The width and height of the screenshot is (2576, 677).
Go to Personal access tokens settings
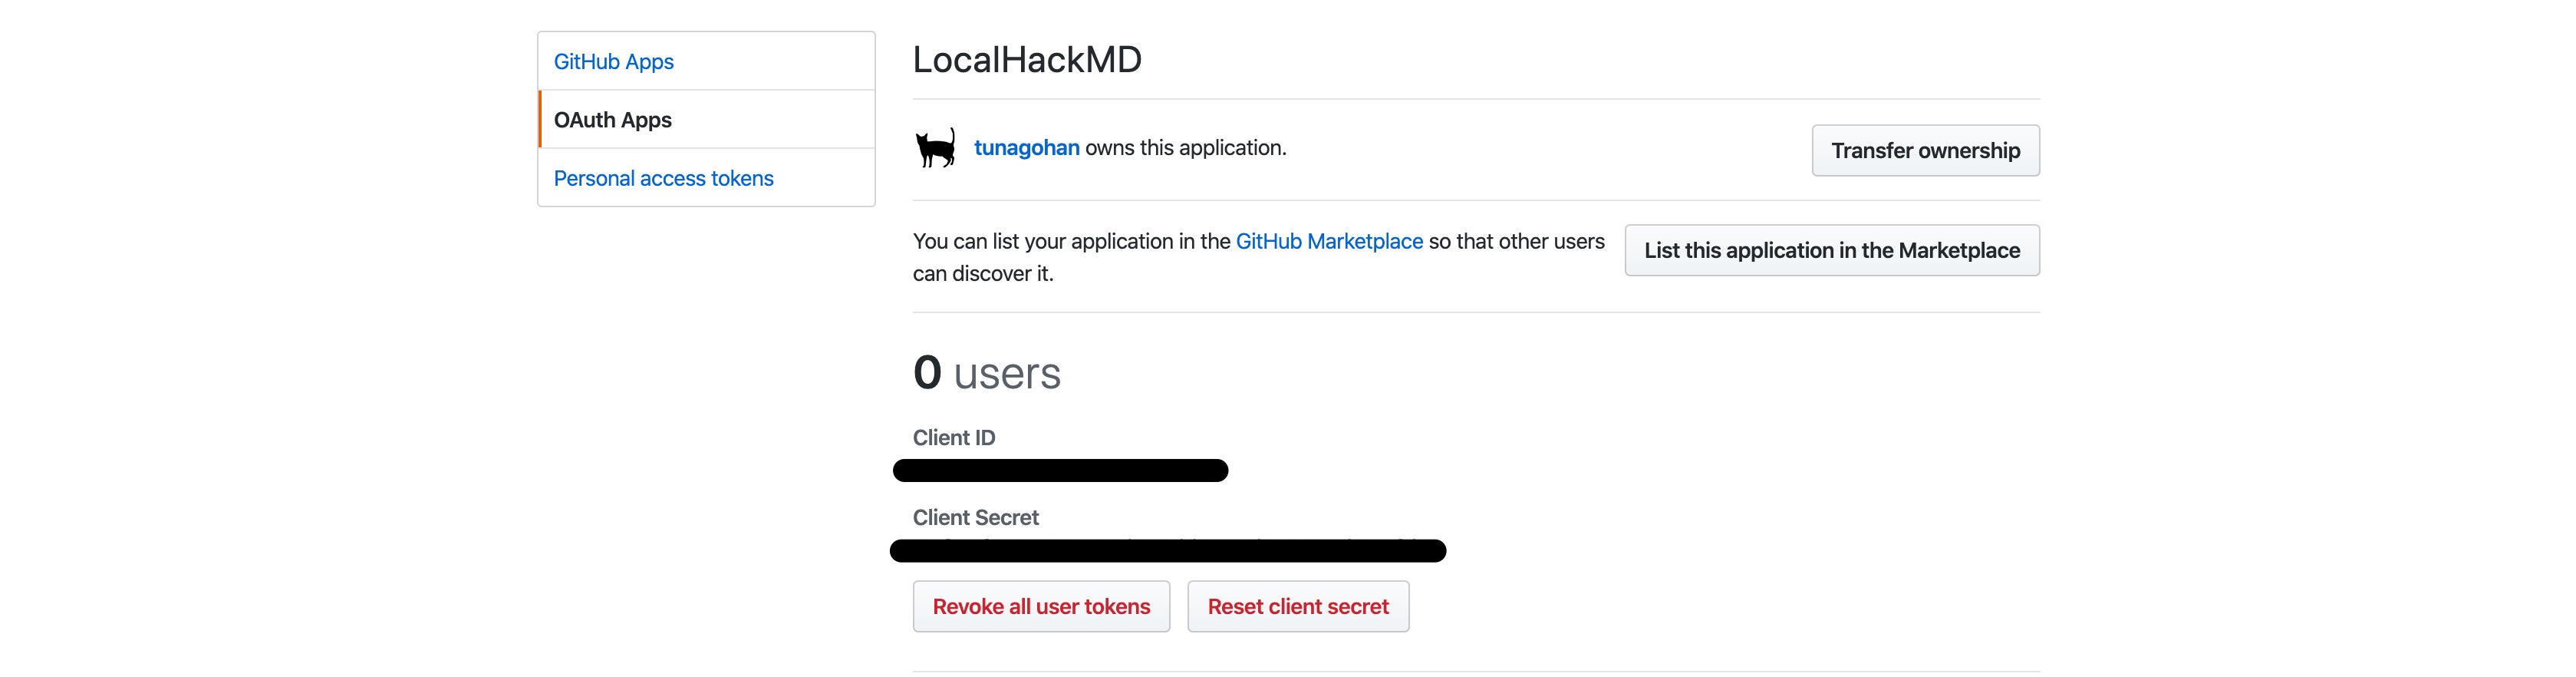tap(663, 178)
